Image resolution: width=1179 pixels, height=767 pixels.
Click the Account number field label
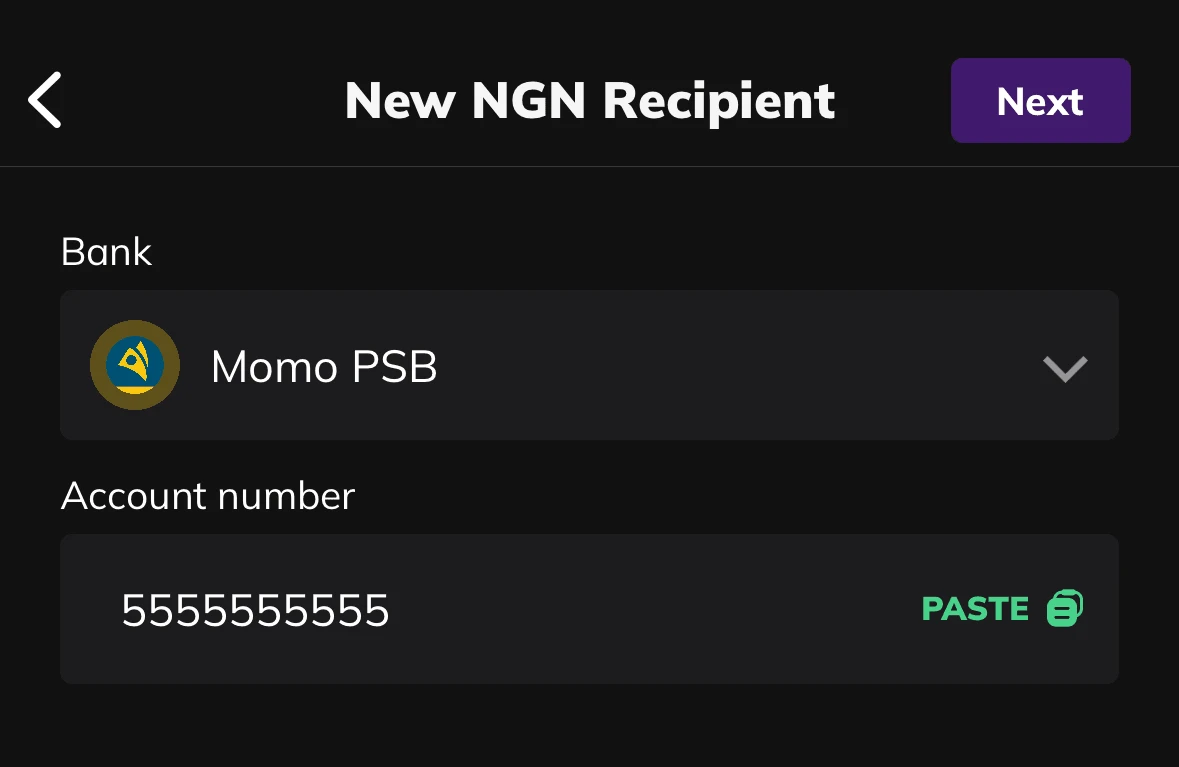pyautogui.click(x=208, y=496)
